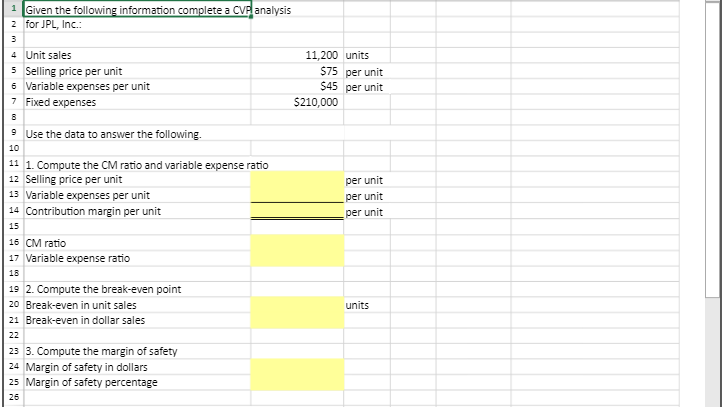This screenshot has height=407, width=723.
Task: Select 'units' cell in break-even row 20
Action: 367,305
